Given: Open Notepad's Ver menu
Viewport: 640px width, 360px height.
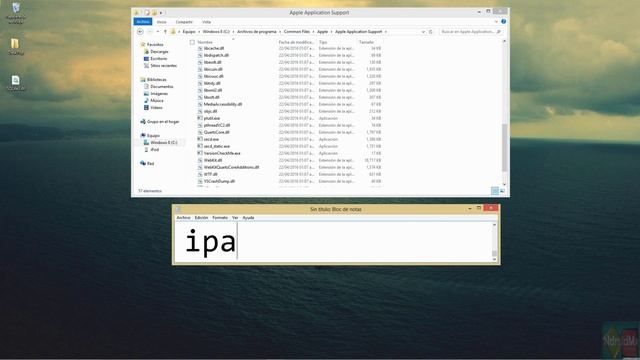Looking at the screenshot, I should click(235, 218).
